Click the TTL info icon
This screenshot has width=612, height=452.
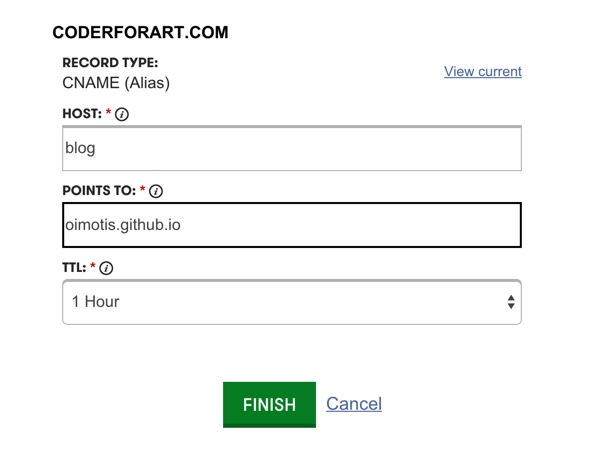[x=107, y=268]
